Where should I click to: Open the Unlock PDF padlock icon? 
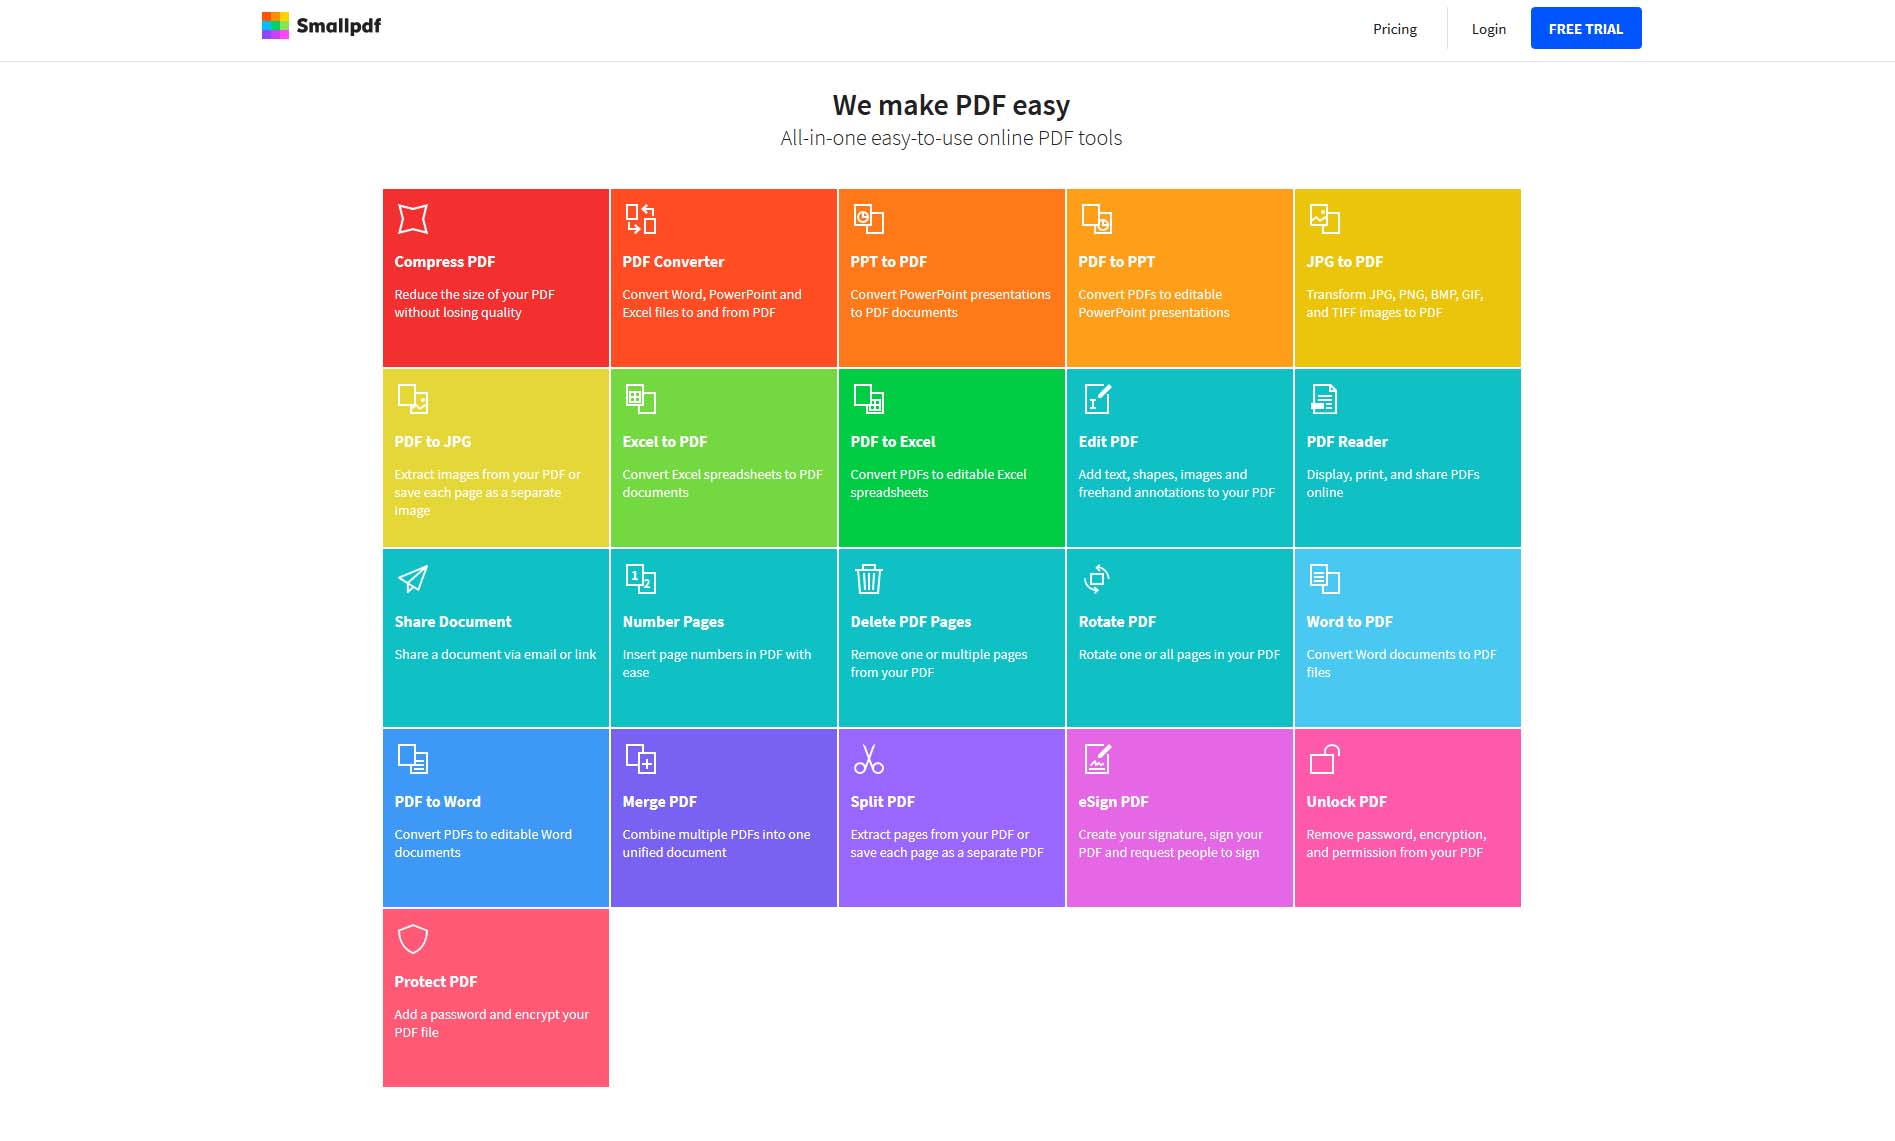[1324, 759]
